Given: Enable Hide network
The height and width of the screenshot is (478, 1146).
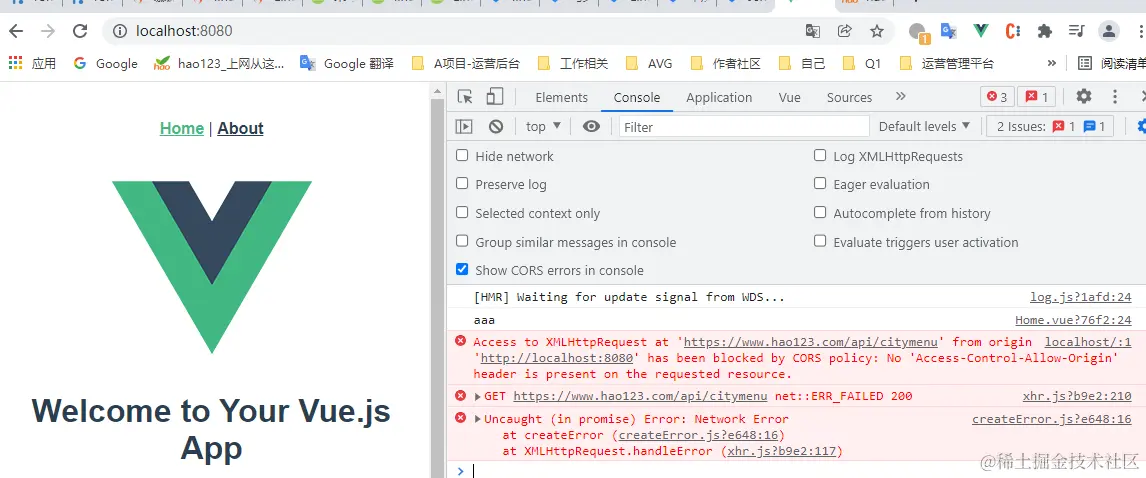Looking at the screenshot, I should (x=462, y=156).
